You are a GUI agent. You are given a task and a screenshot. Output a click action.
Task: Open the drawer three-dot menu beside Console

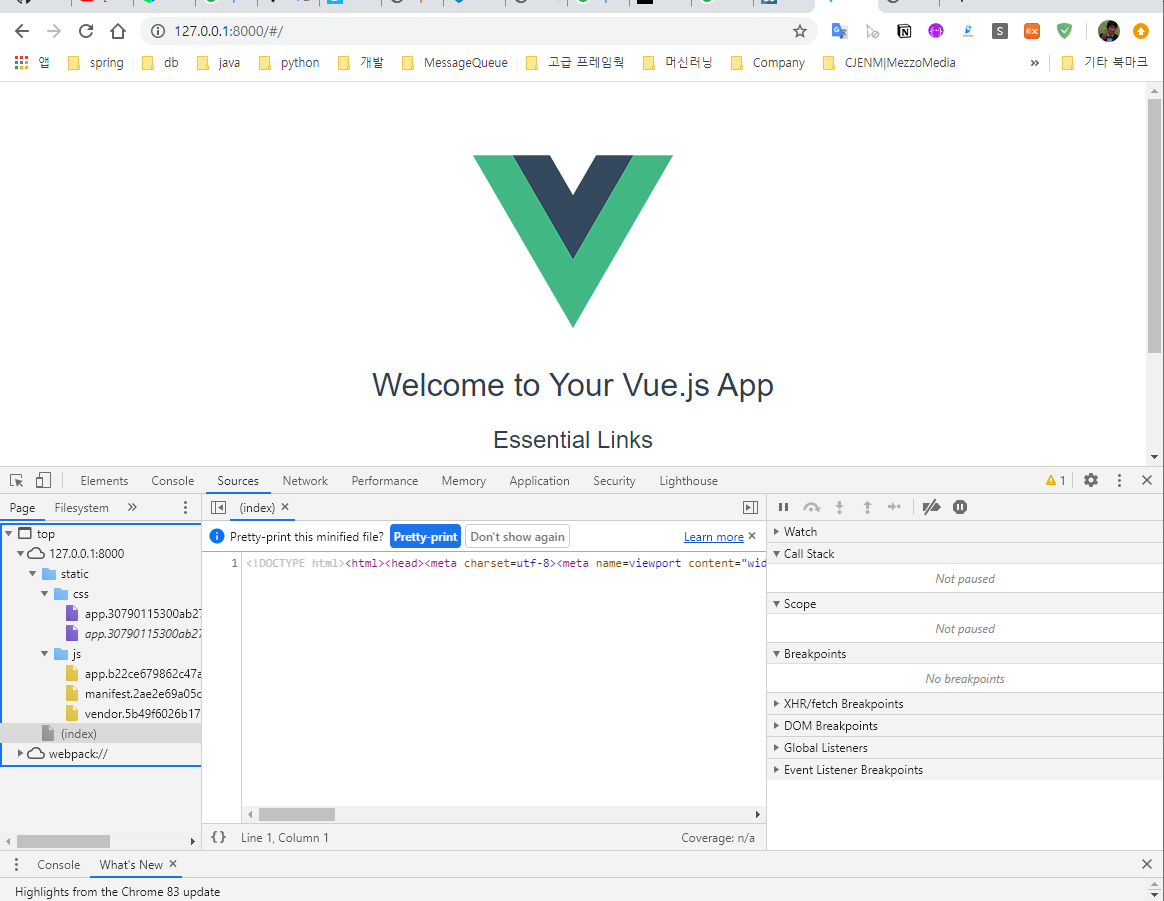click(x=16, y=865)
